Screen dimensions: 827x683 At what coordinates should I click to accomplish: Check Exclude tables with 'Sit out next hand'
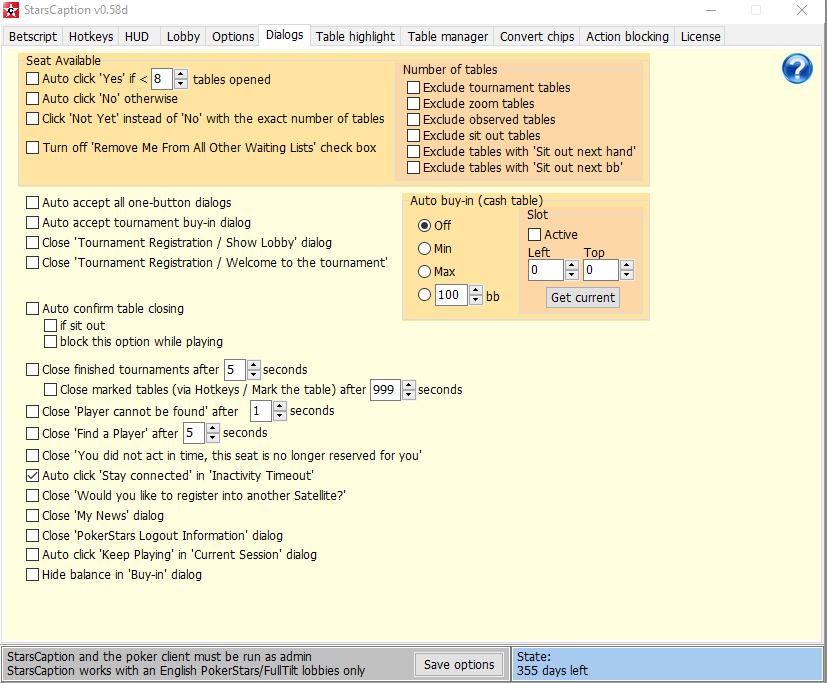click(x=414, y=151)
